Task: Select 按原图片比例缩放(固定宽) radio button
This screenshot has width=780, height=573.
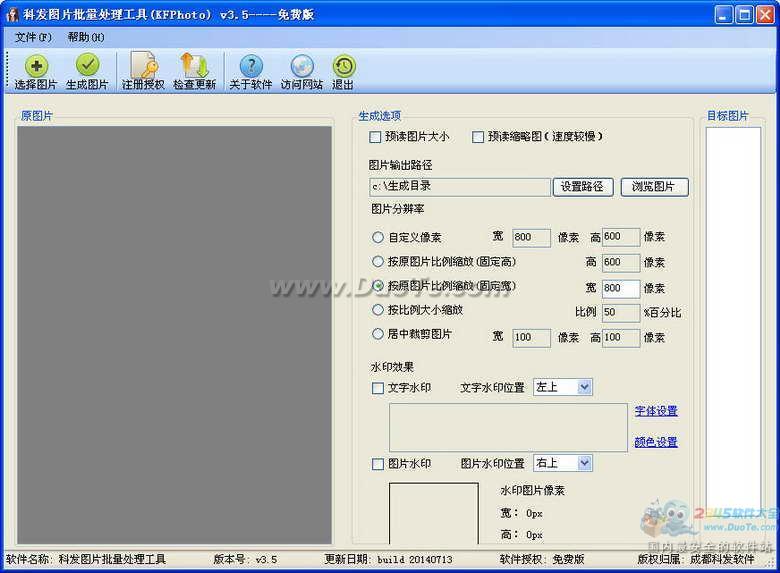Action: (x=378, y=286)
